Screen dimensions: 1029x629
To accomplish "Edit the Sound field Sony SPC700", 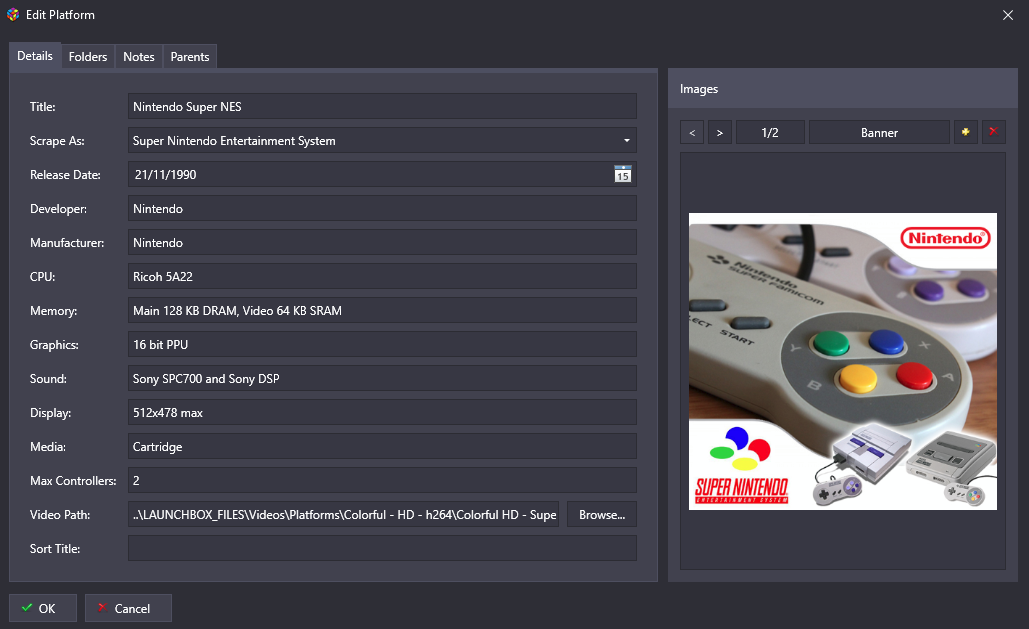I will pos(382,379).
